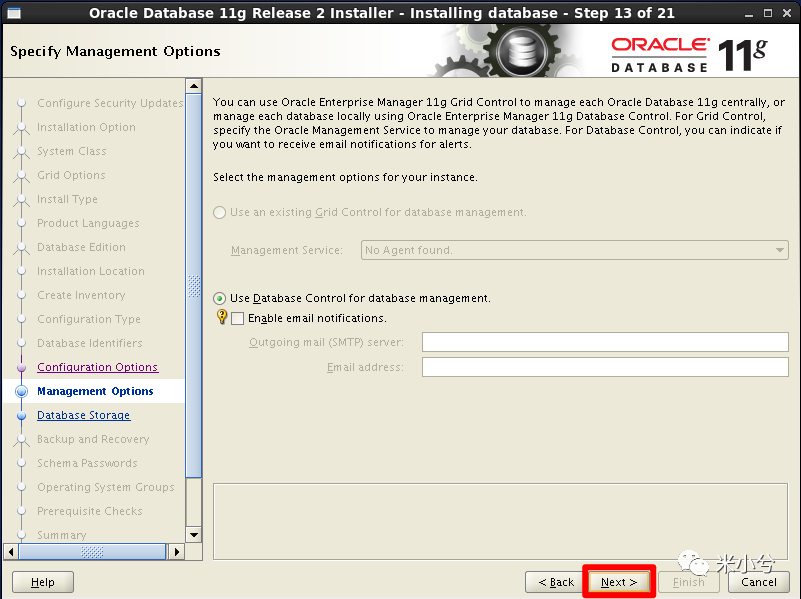Viewport: 801px width, 599px height.
Task: Open the Management Service dropdown
Action: tap(575, 250)
